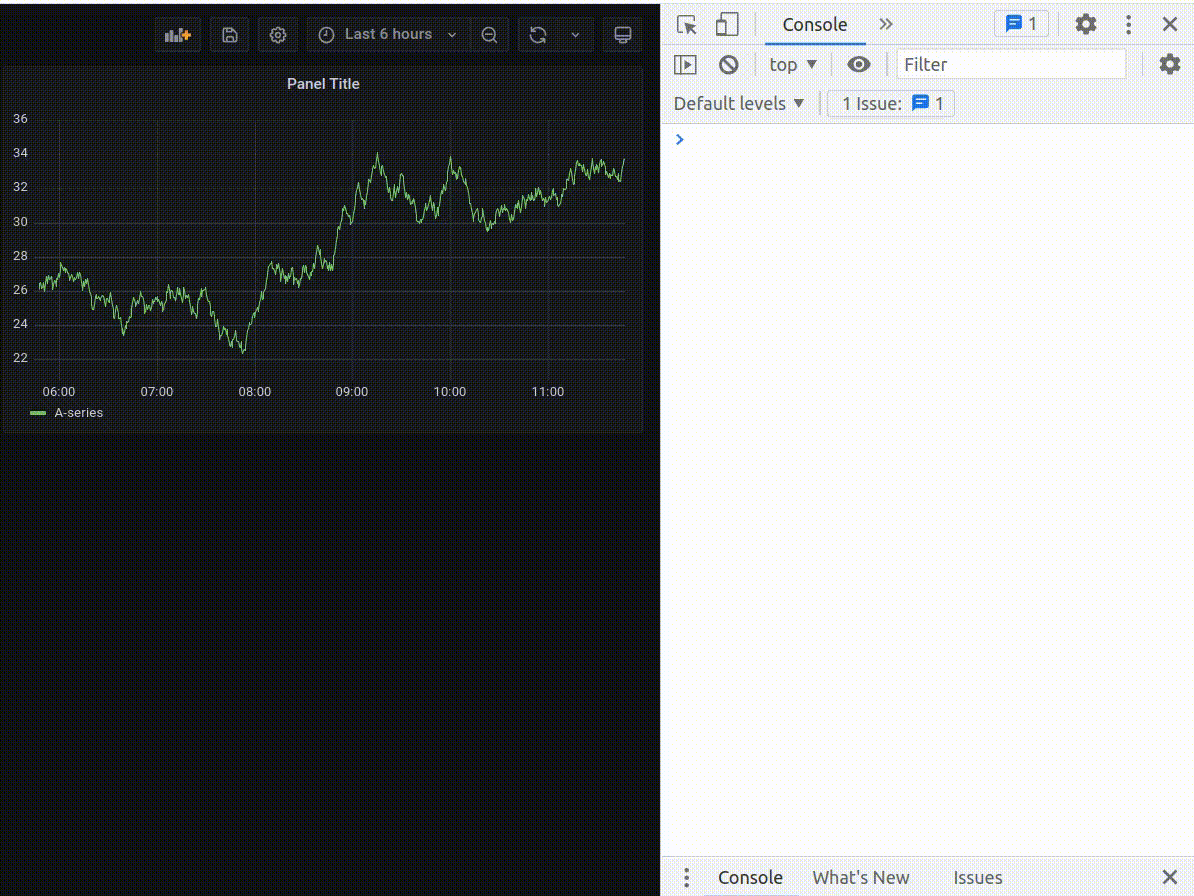Select the inspect element tool in DevTools
The image size is (1194, 896).
coord(687,24)
